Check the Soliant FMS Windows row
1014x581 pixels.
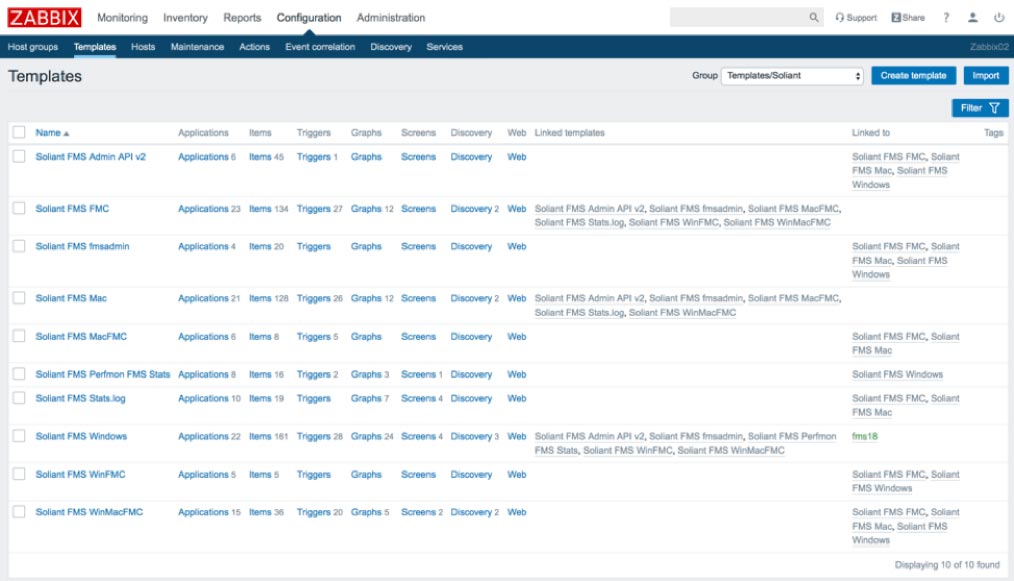(x=19, y=435)
